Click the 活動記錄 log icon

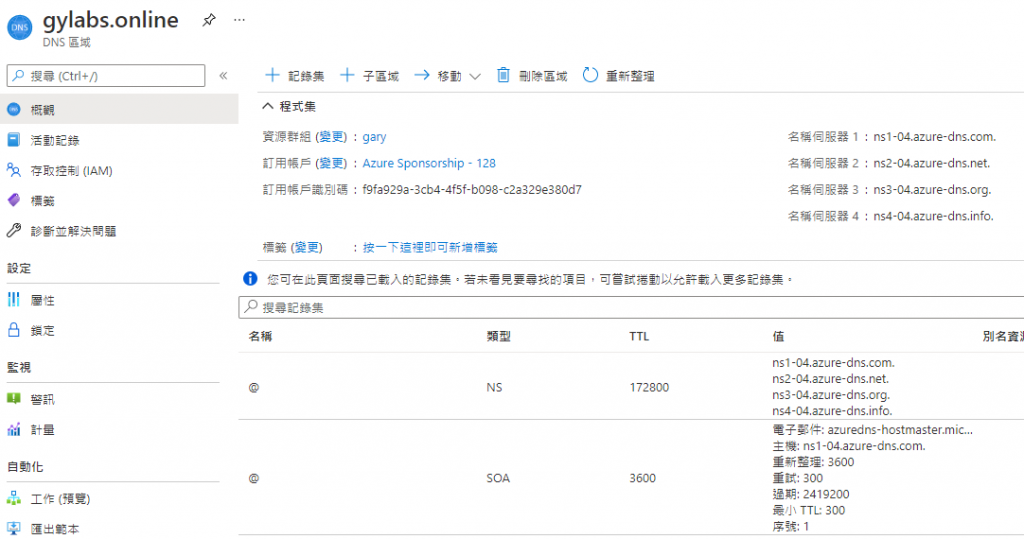coord(14,139)
